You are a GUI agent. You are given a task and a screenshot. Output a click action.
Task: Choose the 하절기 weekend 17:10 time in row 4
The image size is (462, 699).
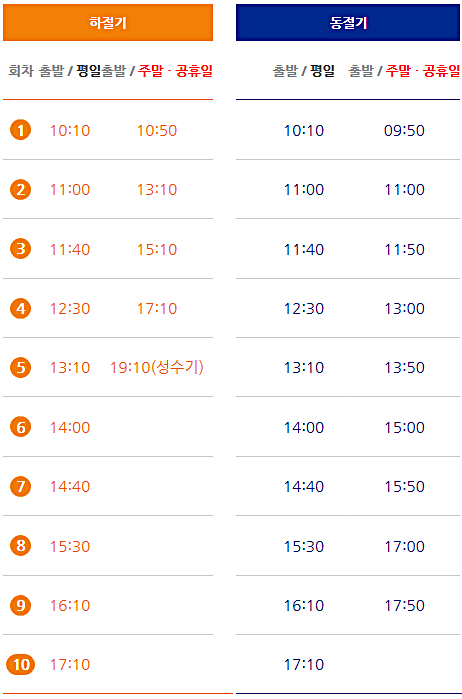(157, 308)
